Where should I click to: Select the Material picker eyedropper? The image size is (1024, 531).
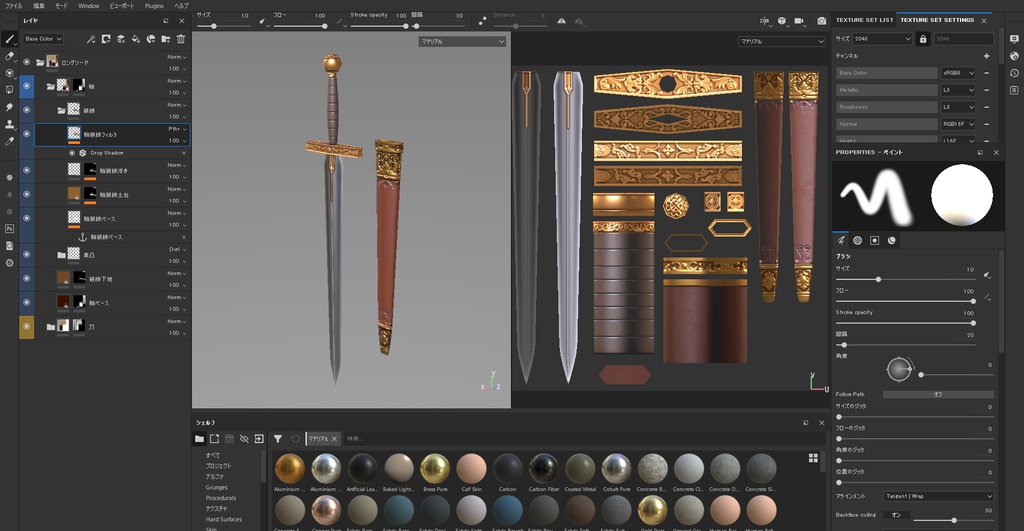pos(9,141)
